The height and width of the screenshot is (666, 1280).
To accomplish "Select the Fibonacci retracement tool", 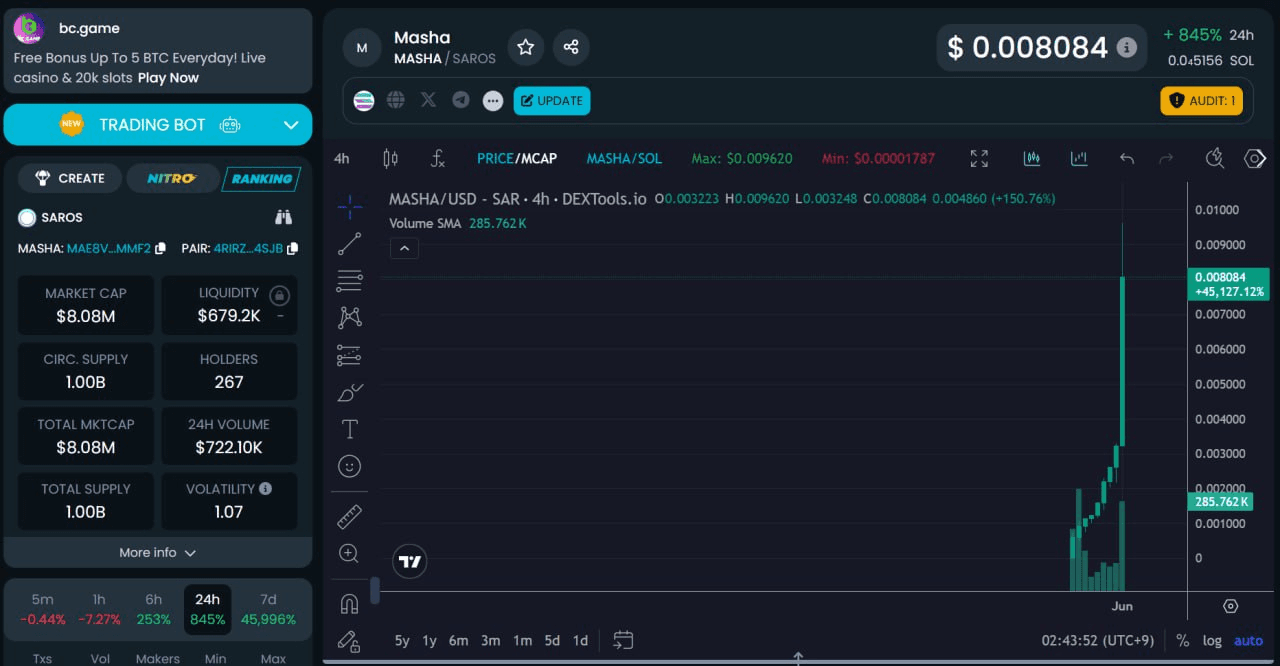I will point(350,280).
